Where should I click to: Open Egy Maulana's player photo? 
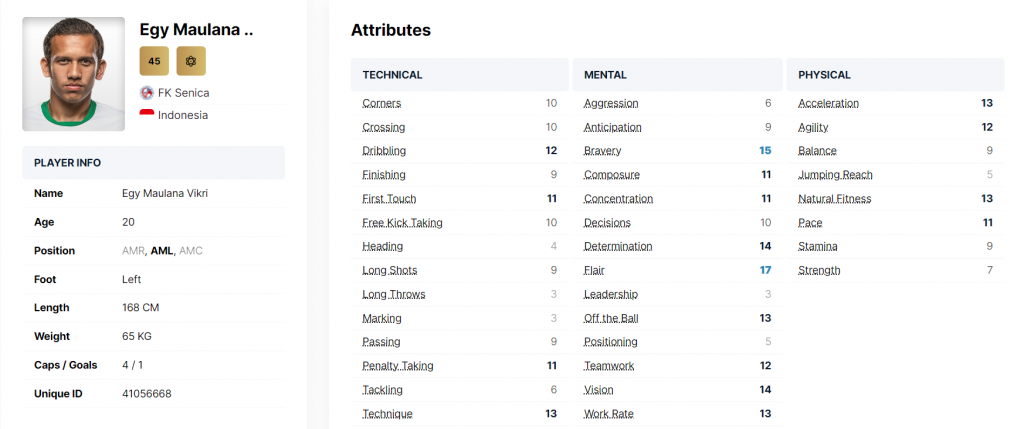point(73,74)
